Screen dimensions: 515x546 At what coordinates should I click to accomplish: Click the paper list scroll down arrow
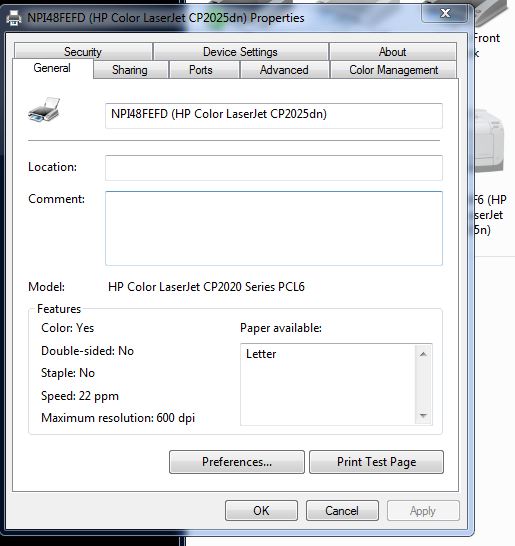(x=423, y=415)
